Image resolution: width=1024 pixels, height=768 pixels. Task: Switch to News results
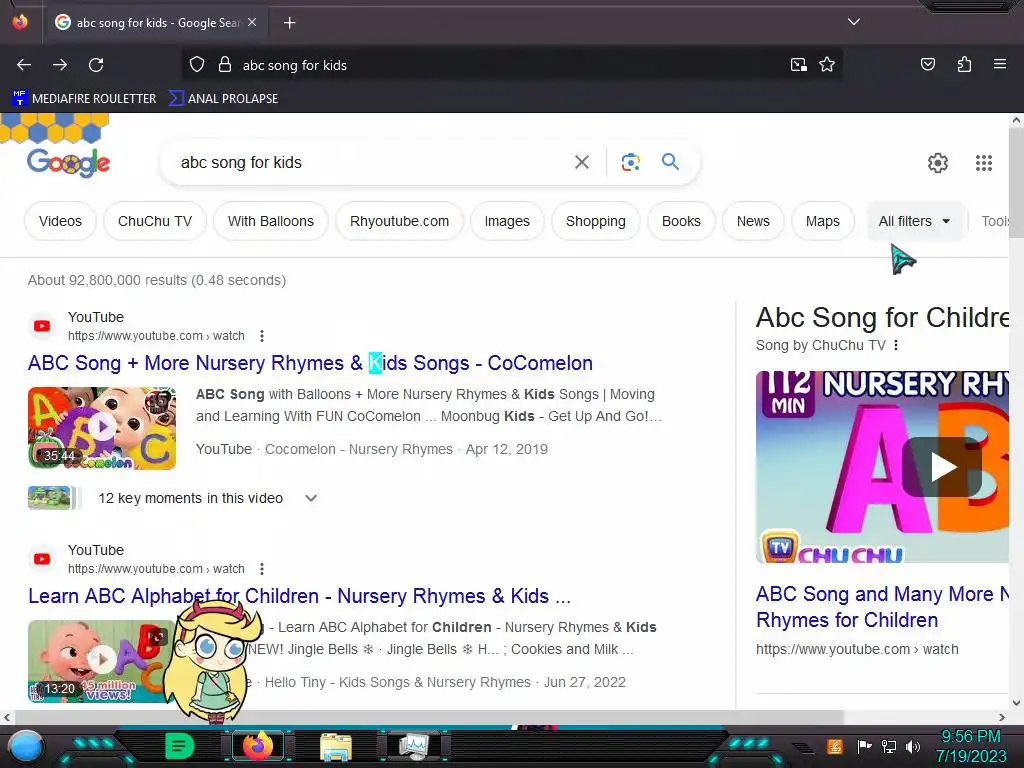[753, 221]
